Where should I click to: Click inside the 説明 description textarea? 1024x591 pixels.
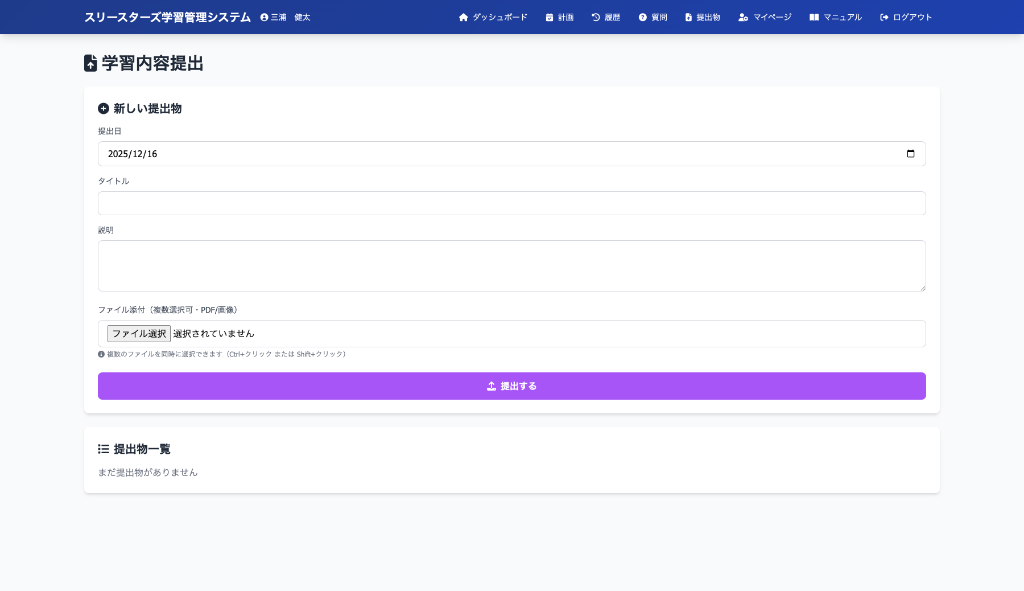[x=511, y=266]
